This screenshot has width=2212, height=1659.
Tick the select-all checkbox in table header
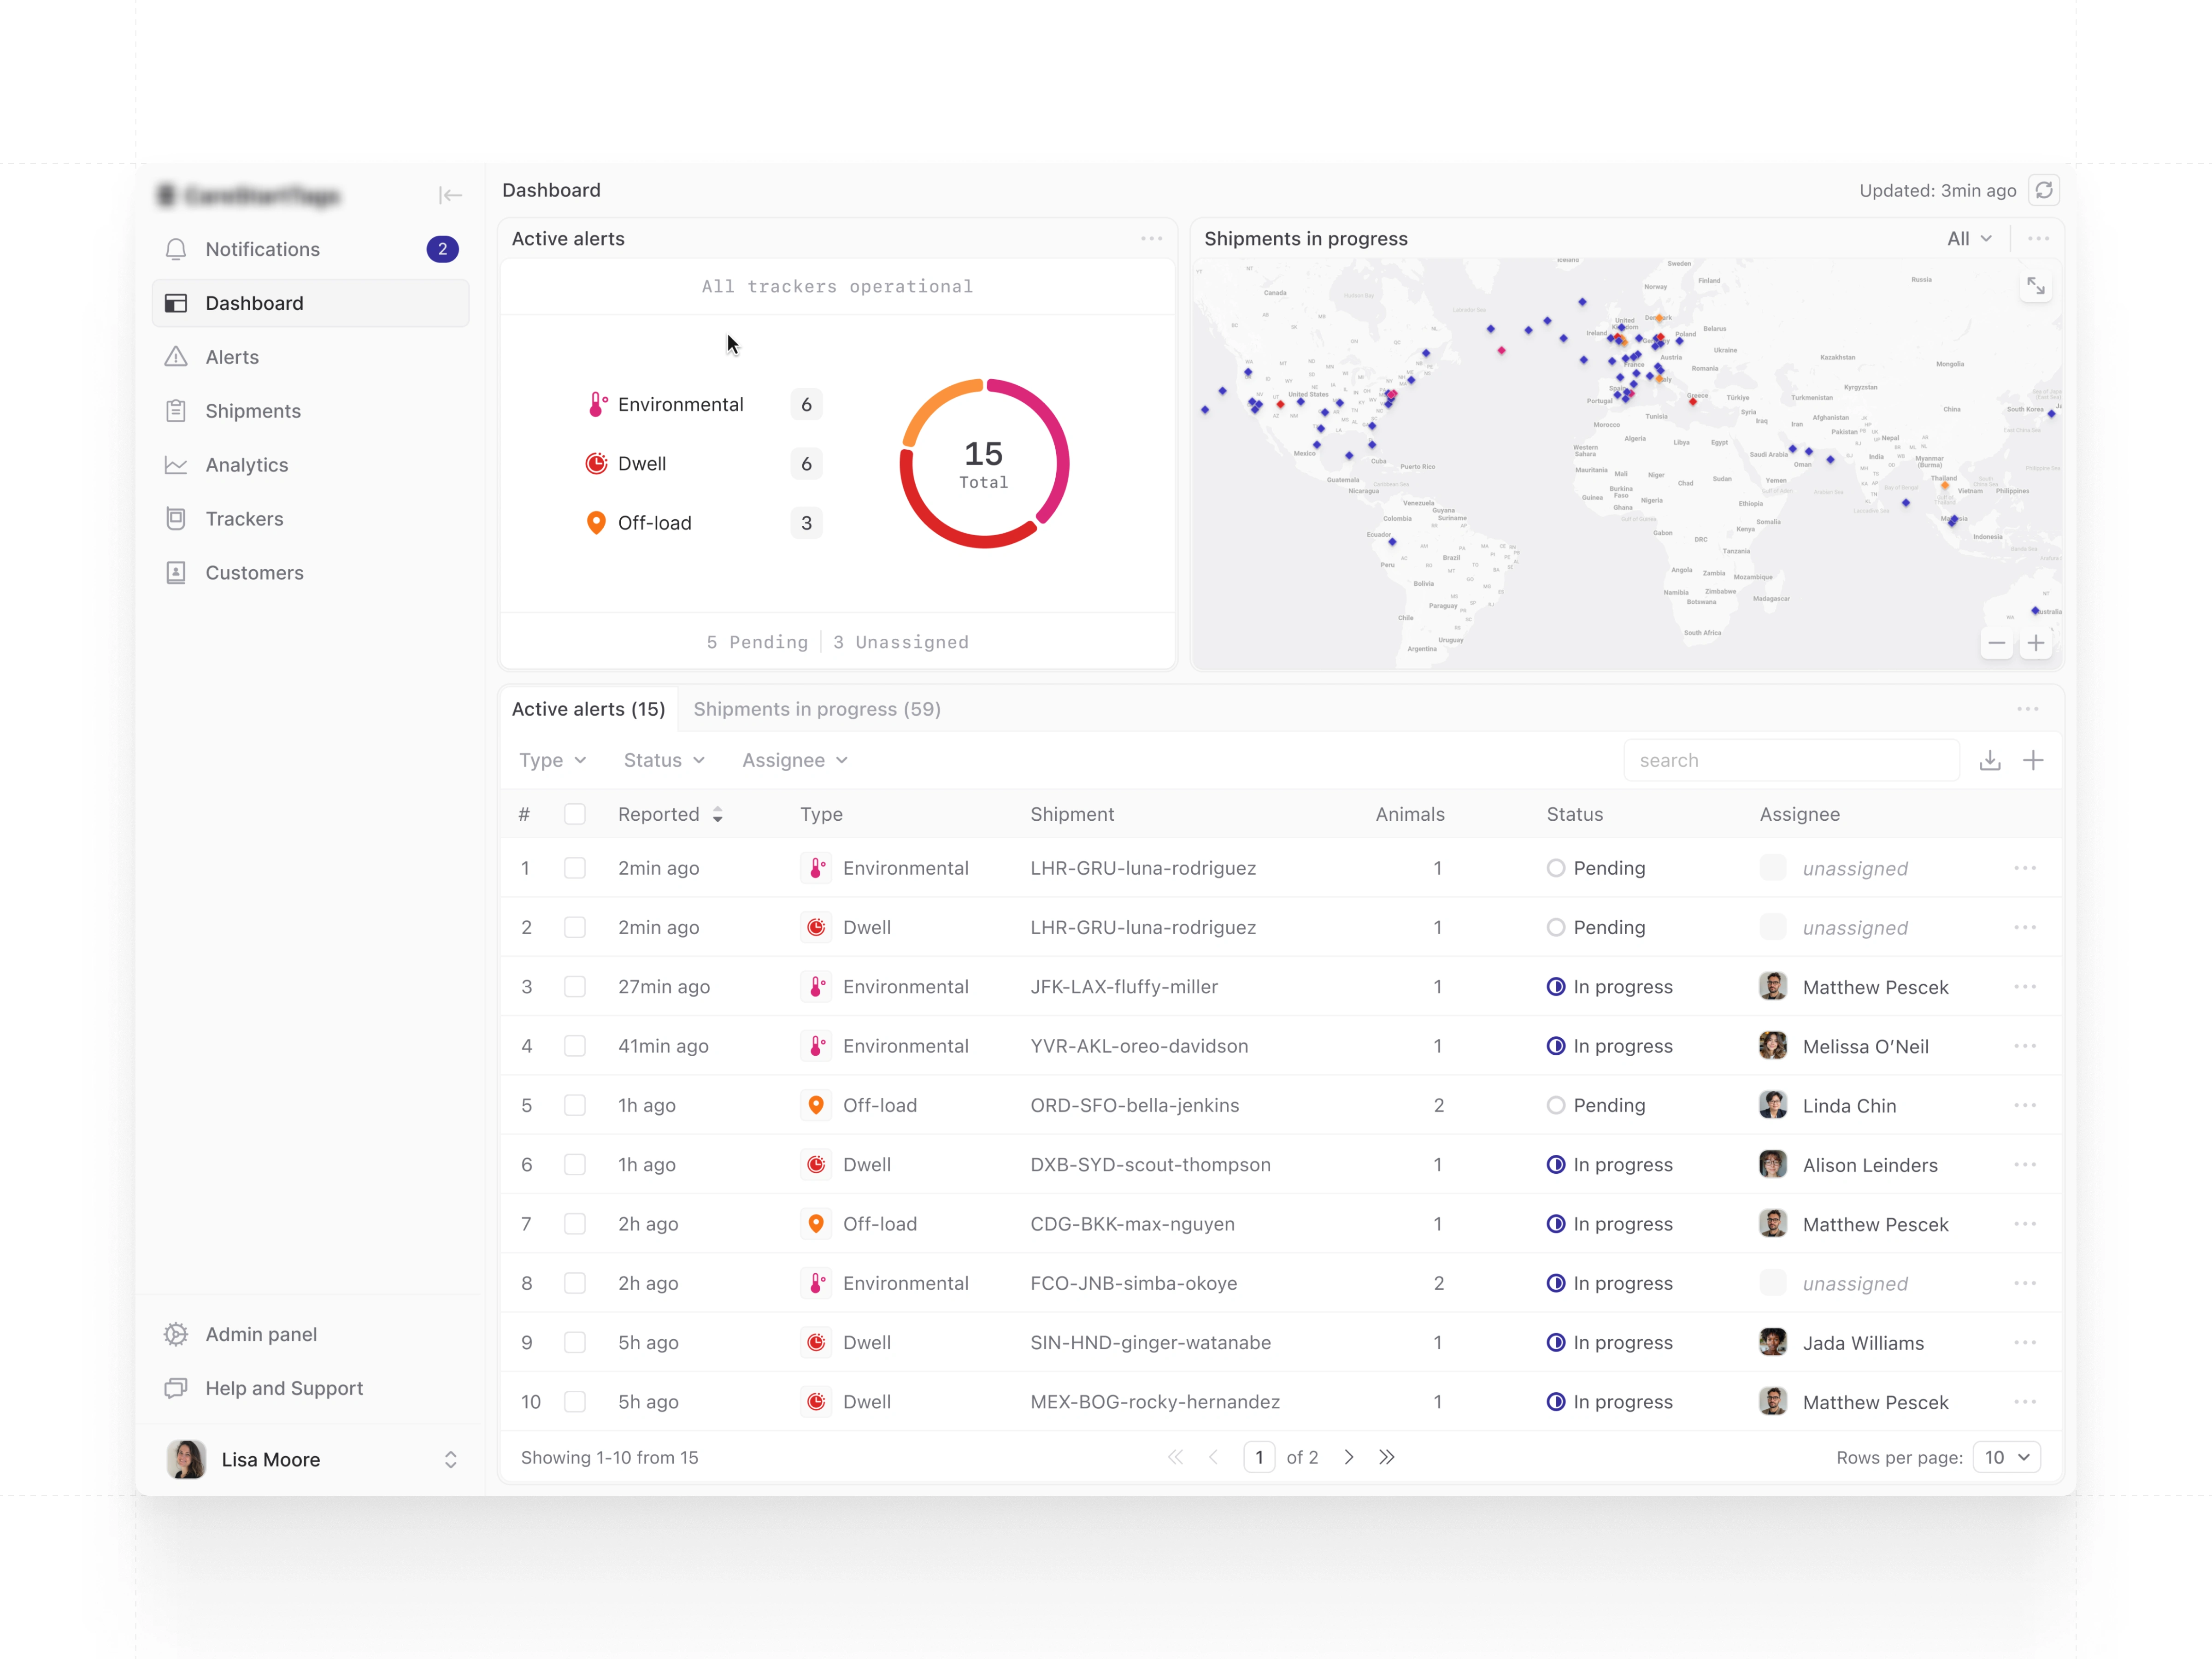575,814
